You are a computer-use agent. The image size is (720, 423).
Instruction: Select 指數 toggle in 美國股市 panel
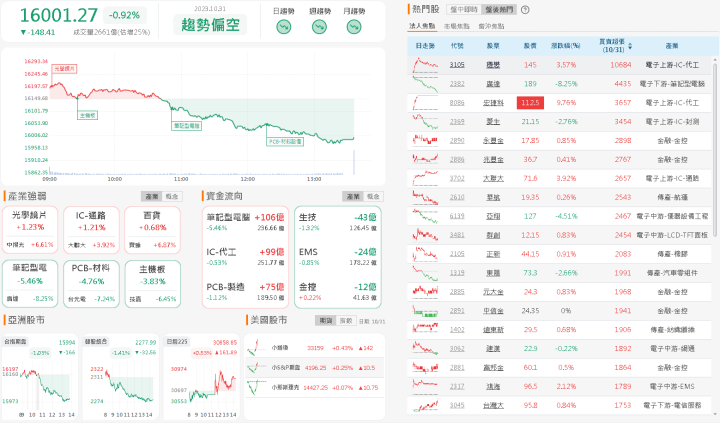[x=346, y=321]
